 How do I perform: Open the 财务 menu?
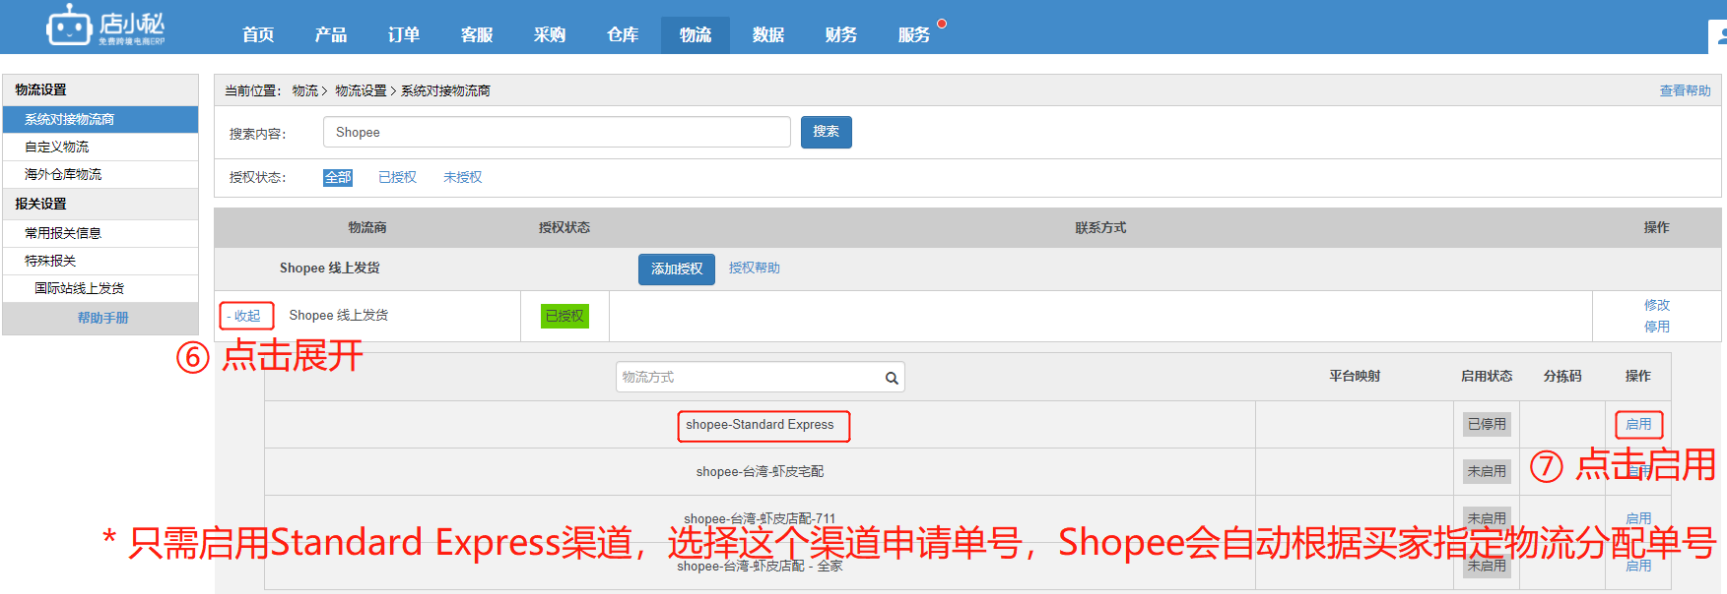point(841,35)
